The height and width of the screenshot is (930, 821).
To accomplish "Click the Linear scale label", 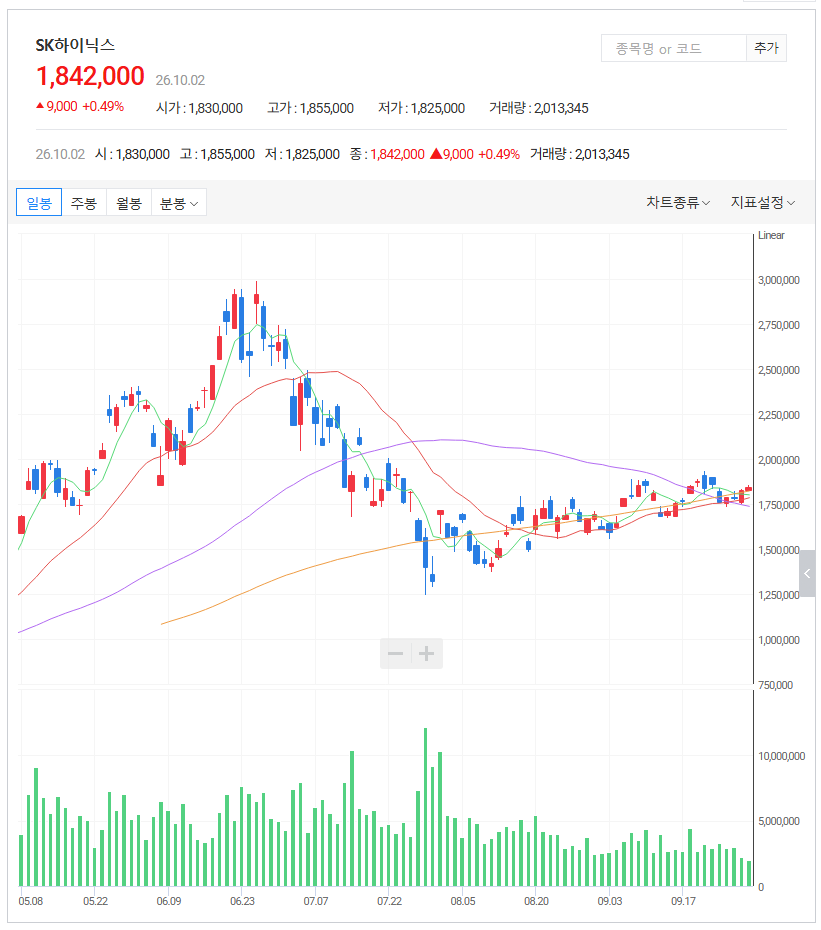I will [x=771, y=235].
